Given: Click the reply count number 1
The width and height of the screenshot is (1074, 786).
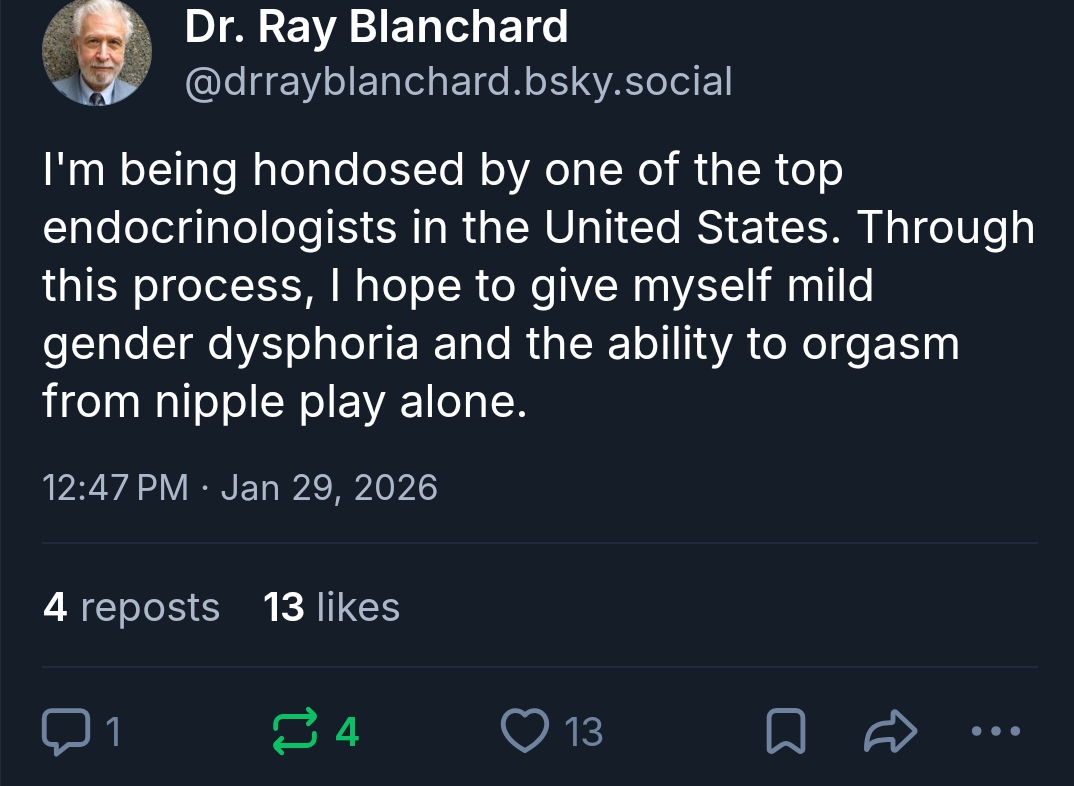Looking at the screenshot, I should pyautogui.click(x=113, y=733).
